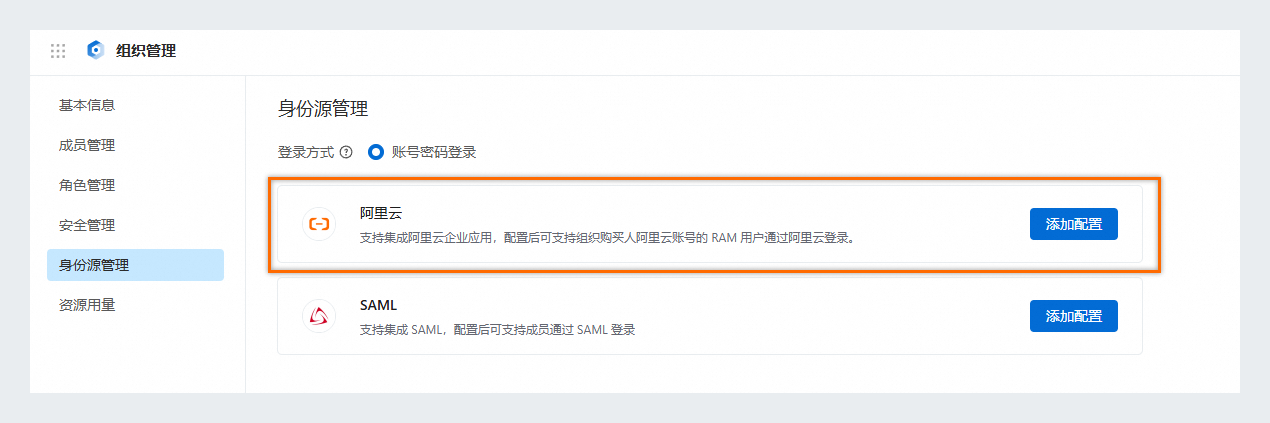Click the SAML login description text

[497, 329]
